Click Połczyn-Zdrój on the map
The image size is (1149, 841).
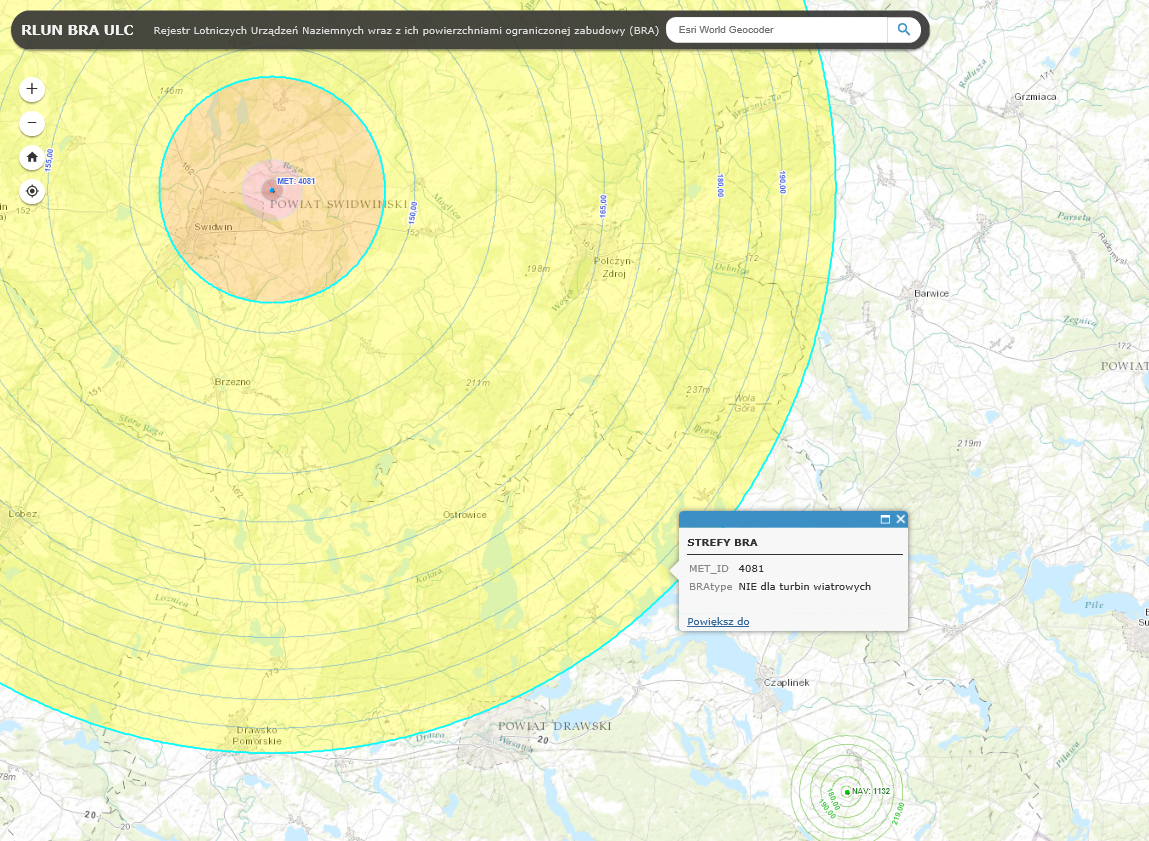point(615,266)
